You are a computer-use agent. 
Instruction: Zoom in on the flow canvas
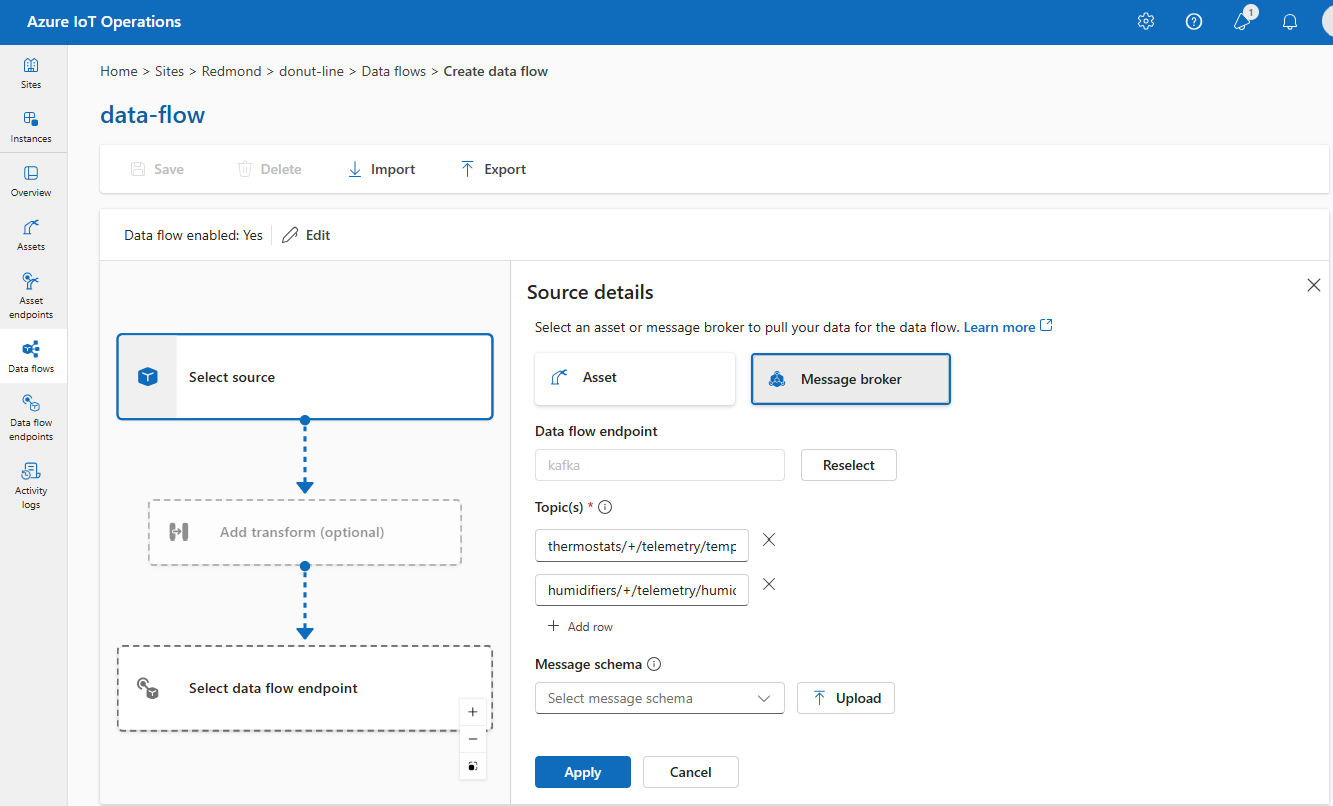[x=473, y=712]
